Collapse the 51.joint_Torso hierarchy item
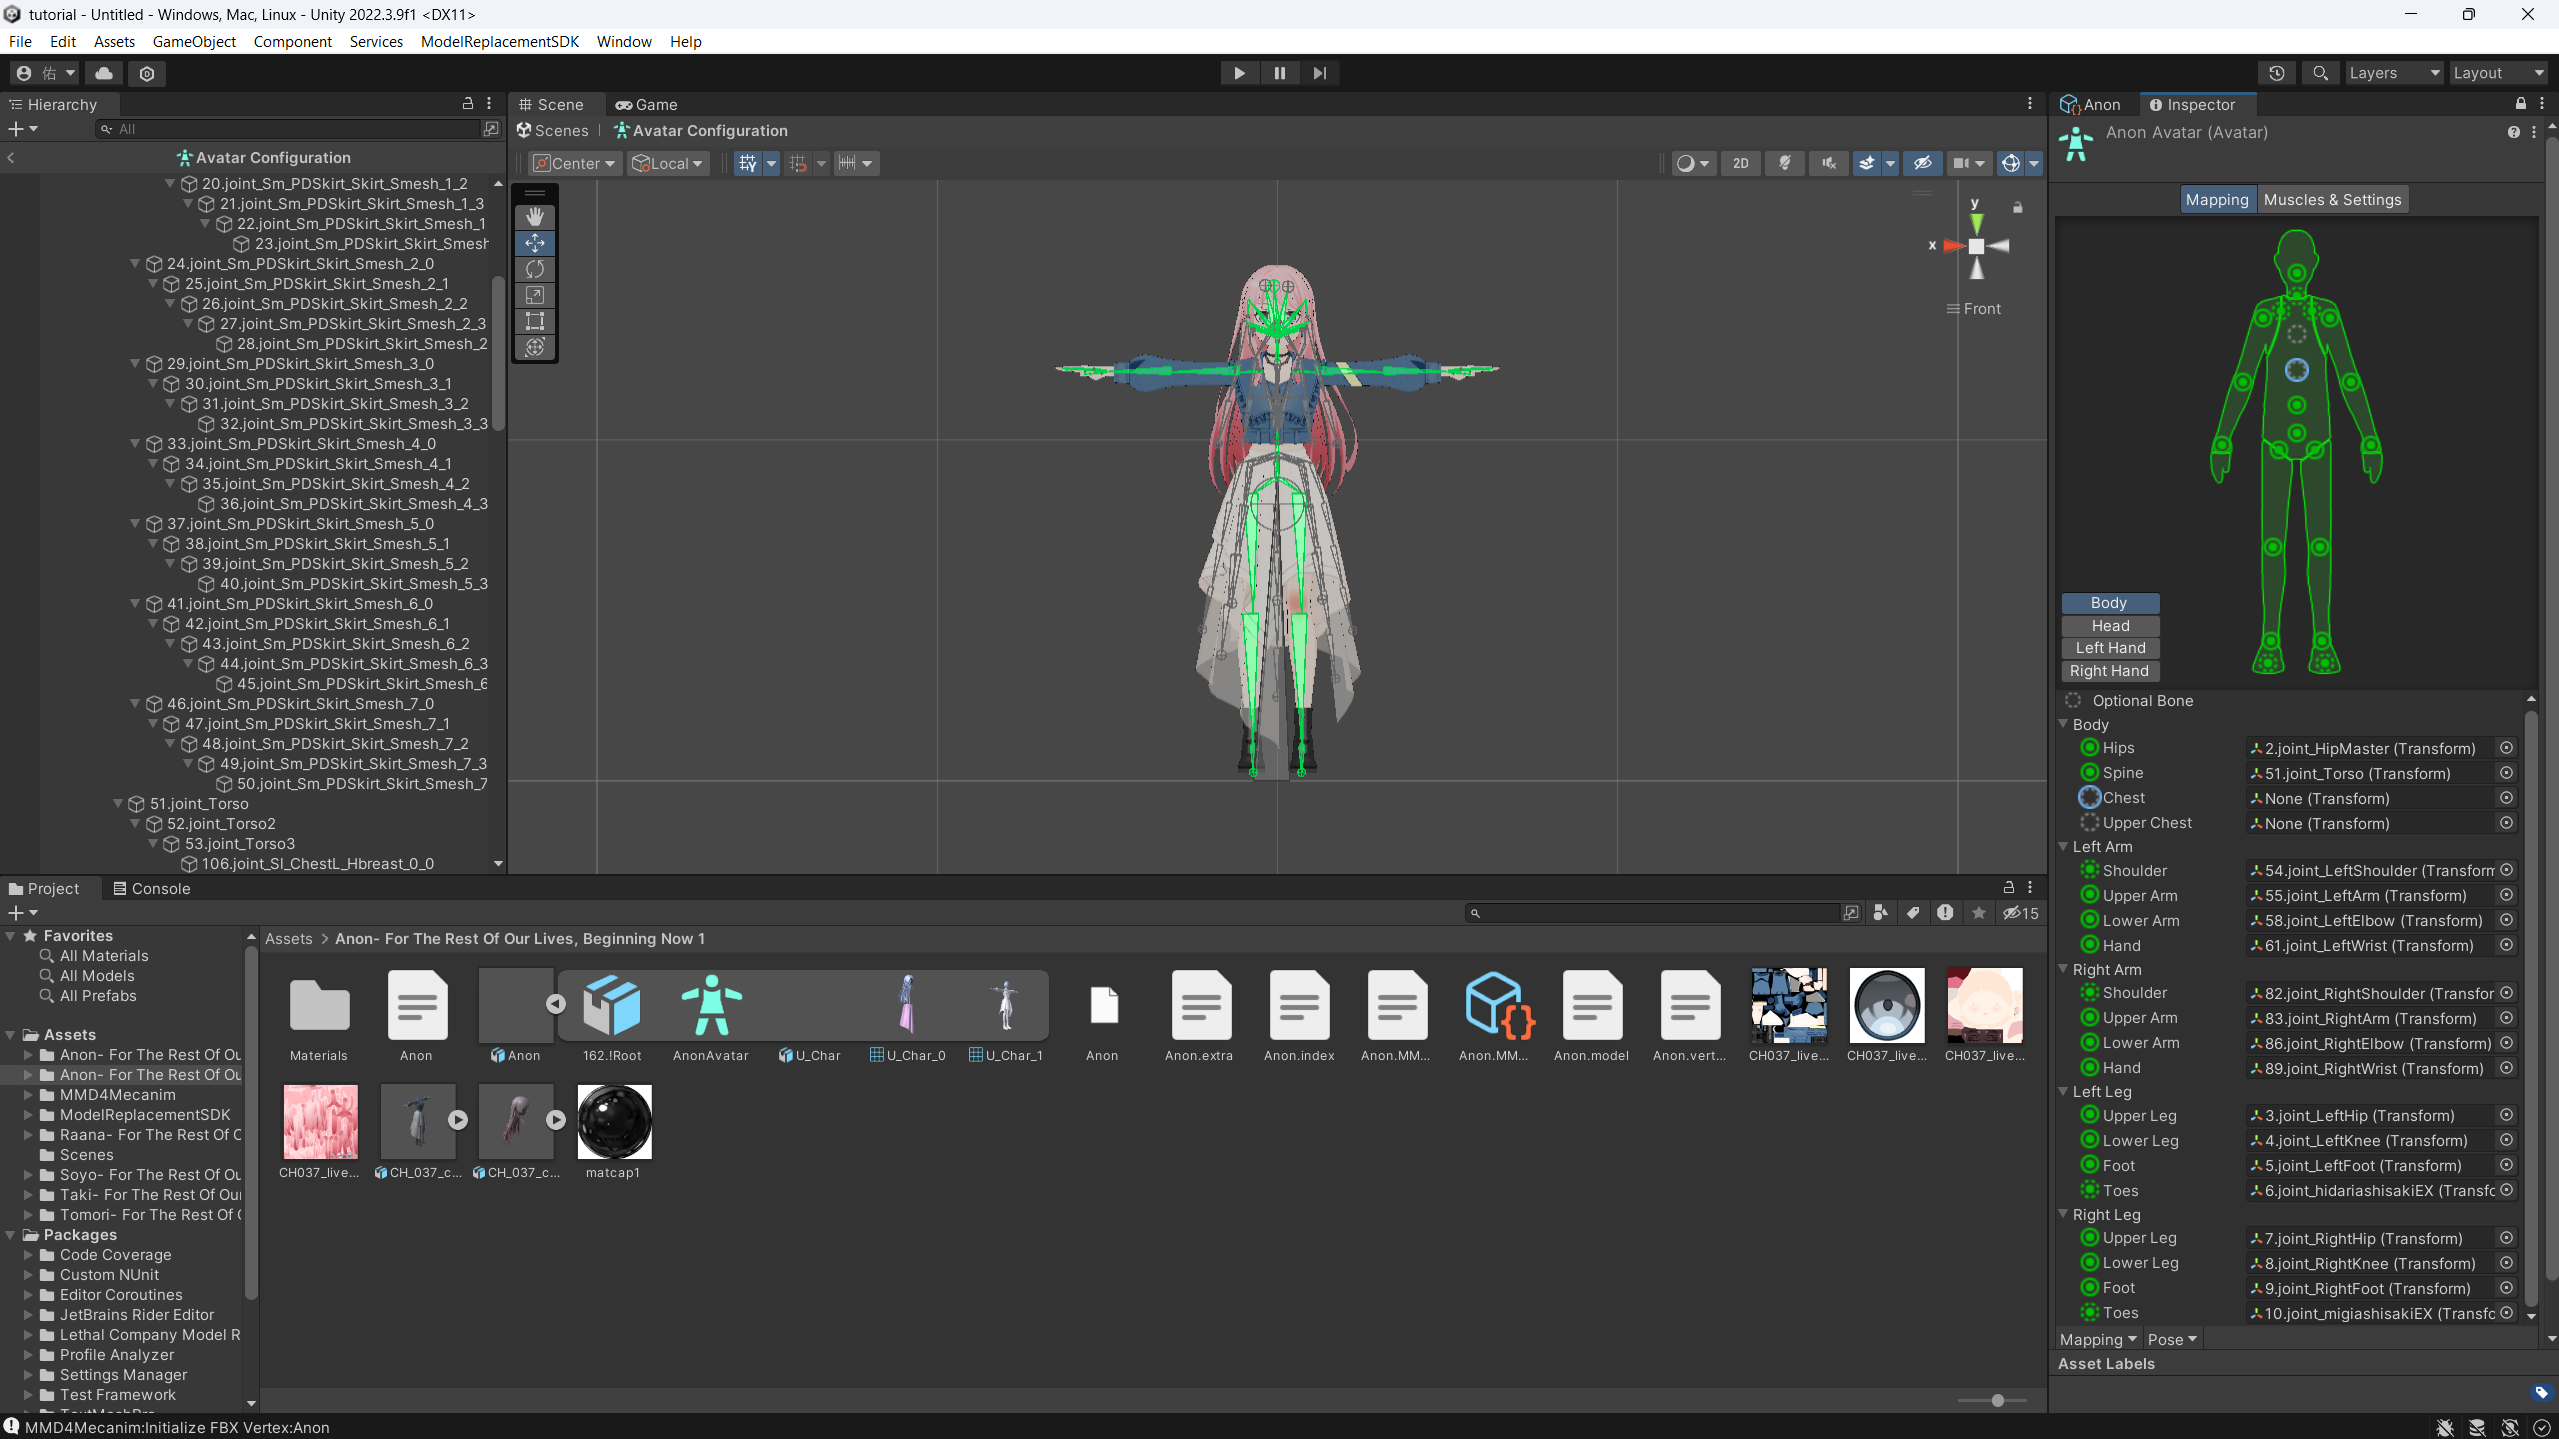The height and width of the screenshot is (1439, 2559). 119,804
